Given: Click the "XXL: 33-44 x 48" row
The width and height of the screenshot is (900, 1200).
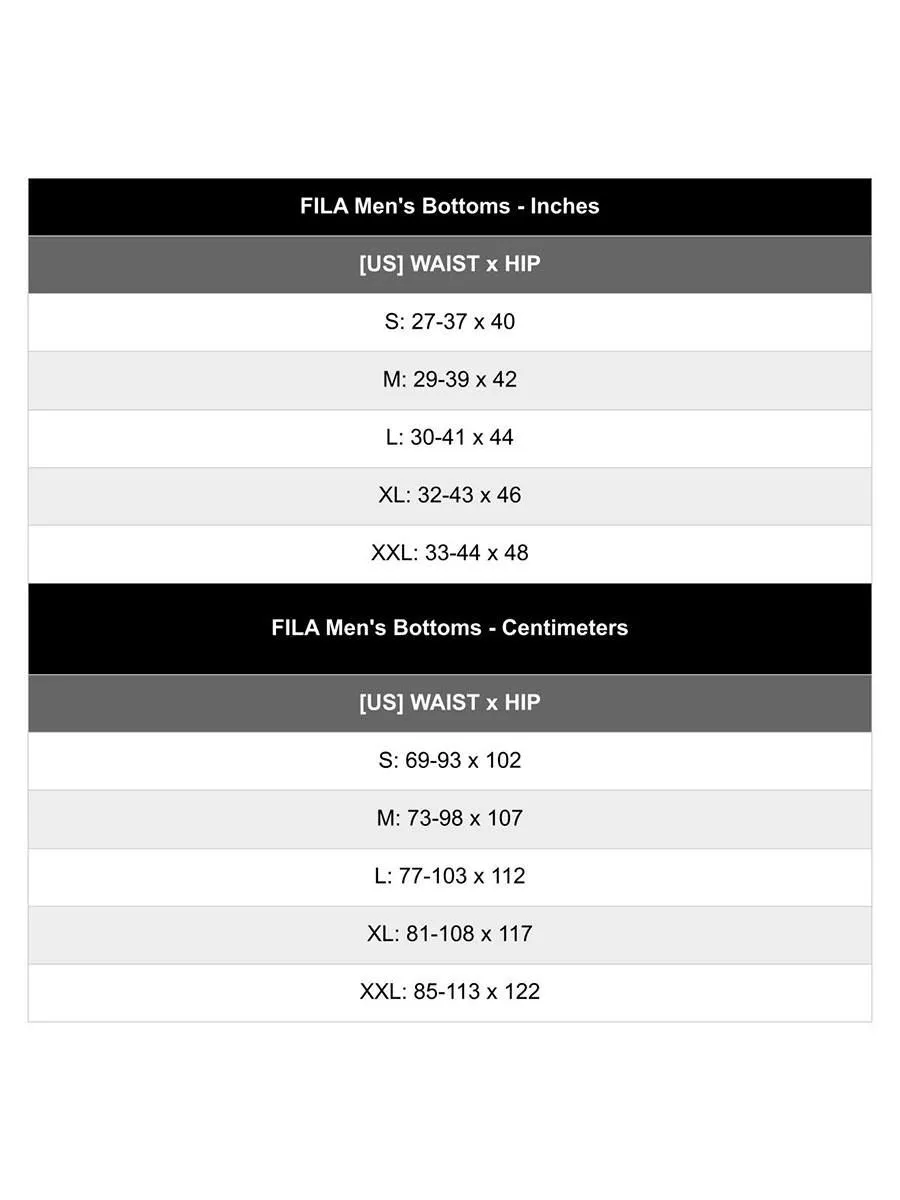Looking at the screenshot, I should coord(449,553).
